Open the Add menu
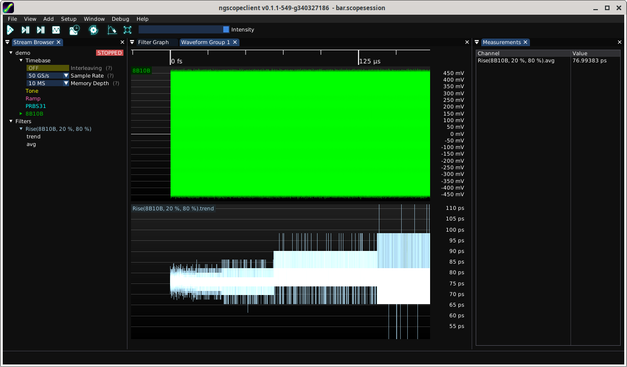Image resolution: width=627 pixels, height=367 pixels. tap(48, 19)
